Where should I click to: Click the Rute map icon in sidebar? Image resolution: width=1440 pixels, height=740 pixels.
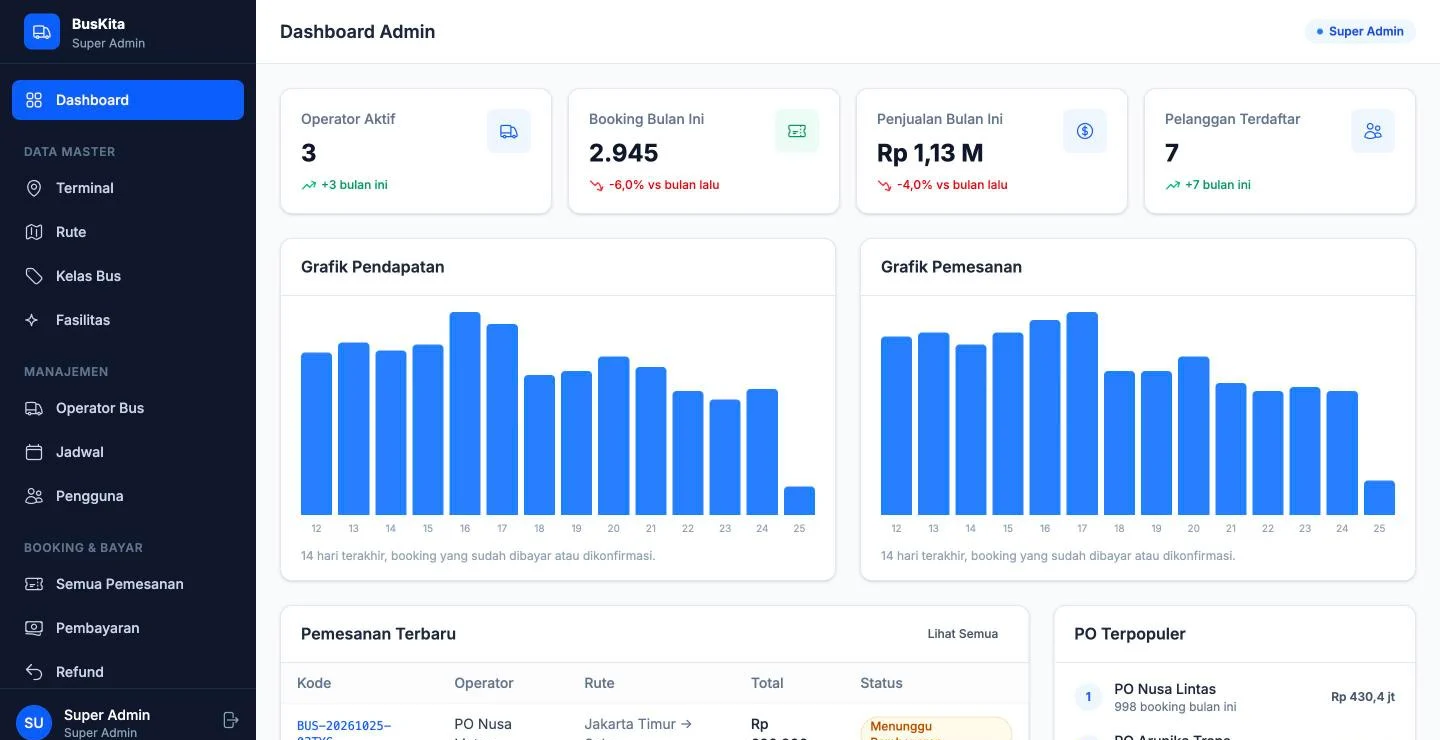tap(34, 232)
